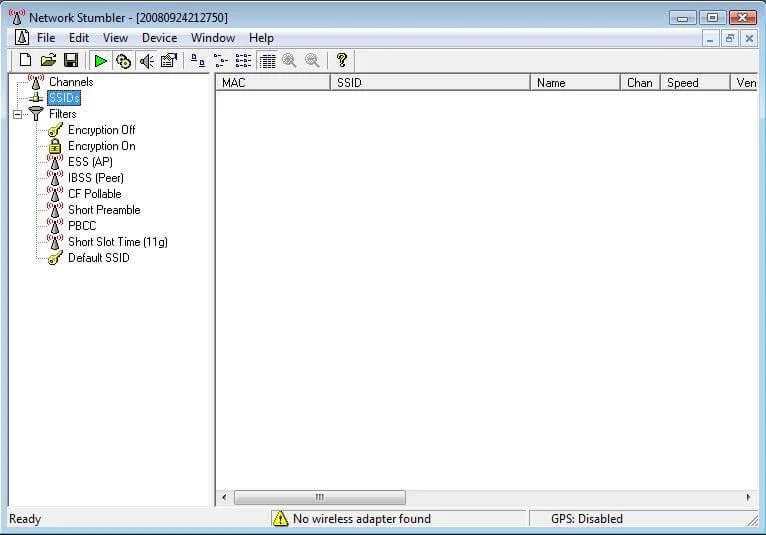Screen dimensions: 766x535
Task: Open the options properties toolbar icon
Action: (x=169, y=61)
